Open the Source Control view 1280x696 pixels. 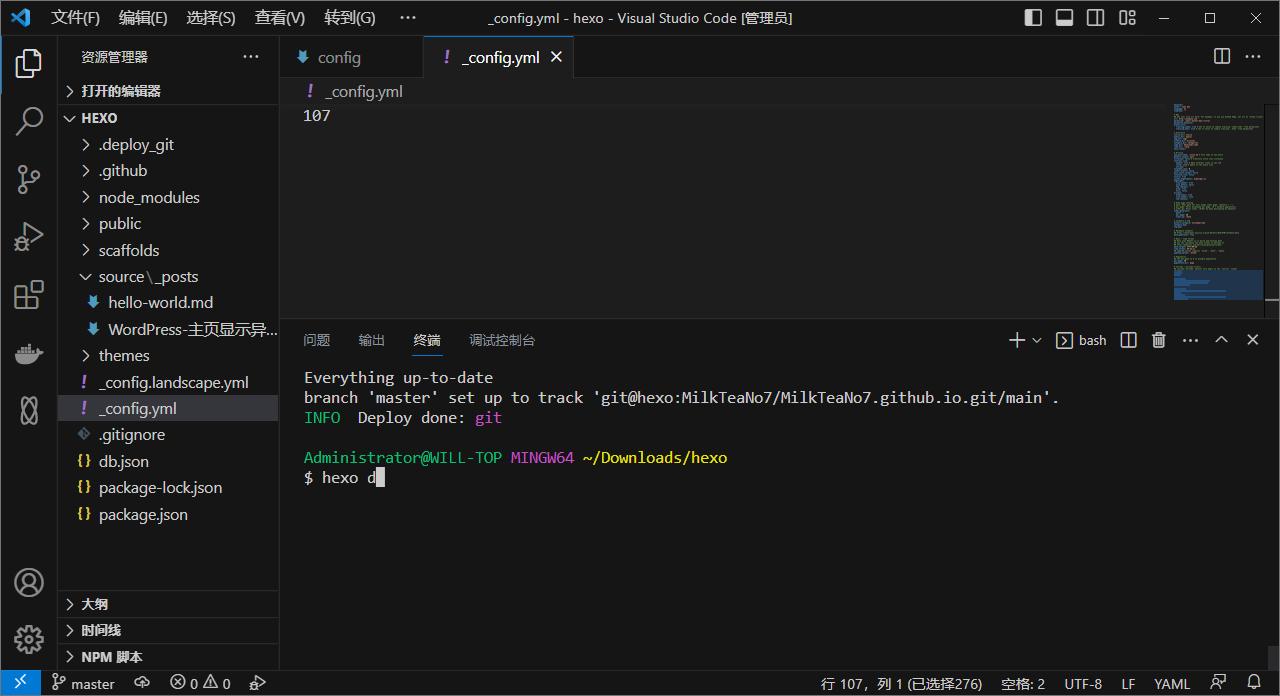pos(29,179)
